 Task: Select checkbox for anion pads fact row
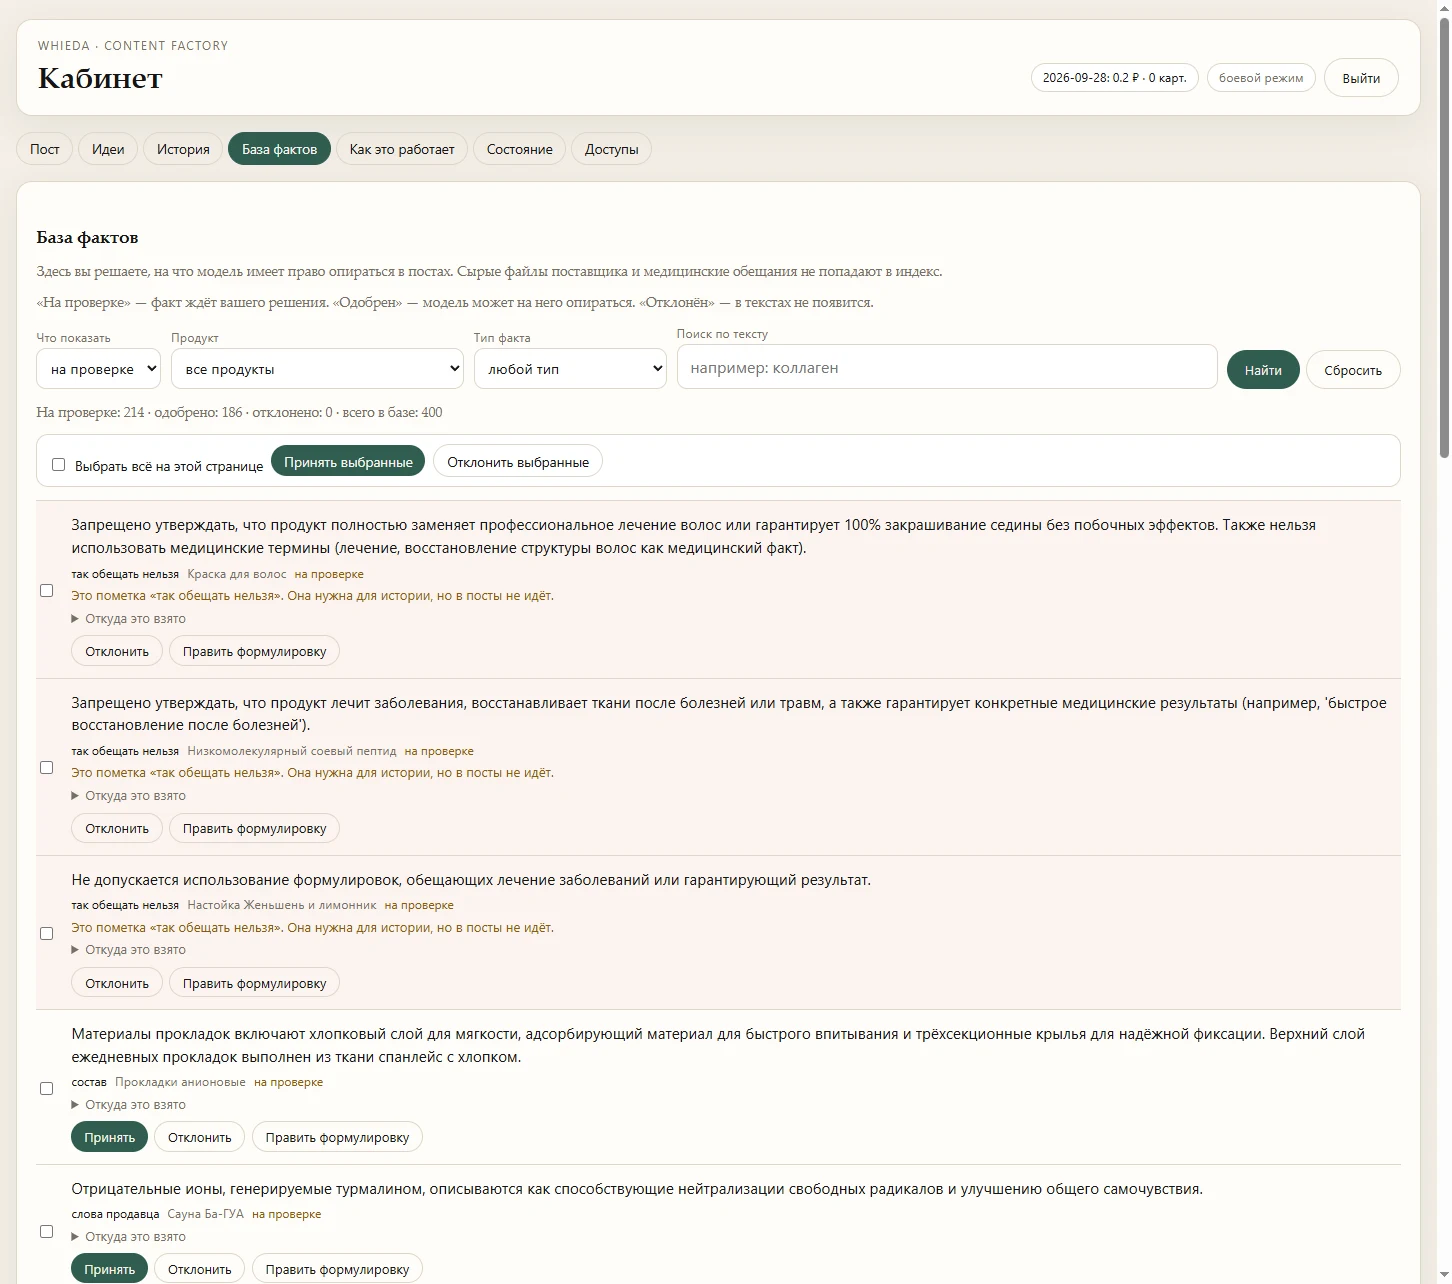(x=46, y=1088)
